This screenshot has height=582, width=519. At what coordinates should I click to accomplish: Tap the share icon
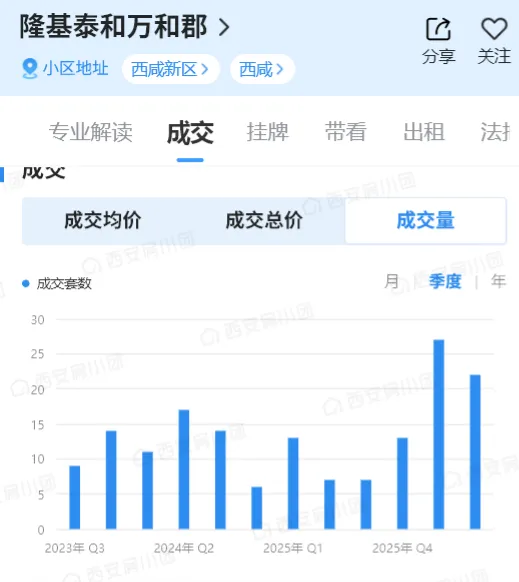pyautogui.click(x=438, y=29)
